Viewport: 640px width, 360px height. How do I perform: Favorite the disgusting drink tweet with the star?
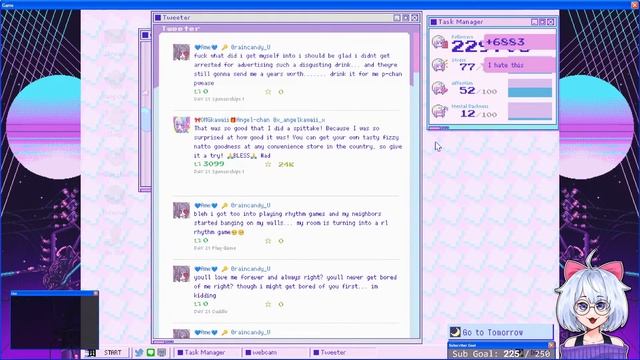pyautogui.click(x=268, y=91)
